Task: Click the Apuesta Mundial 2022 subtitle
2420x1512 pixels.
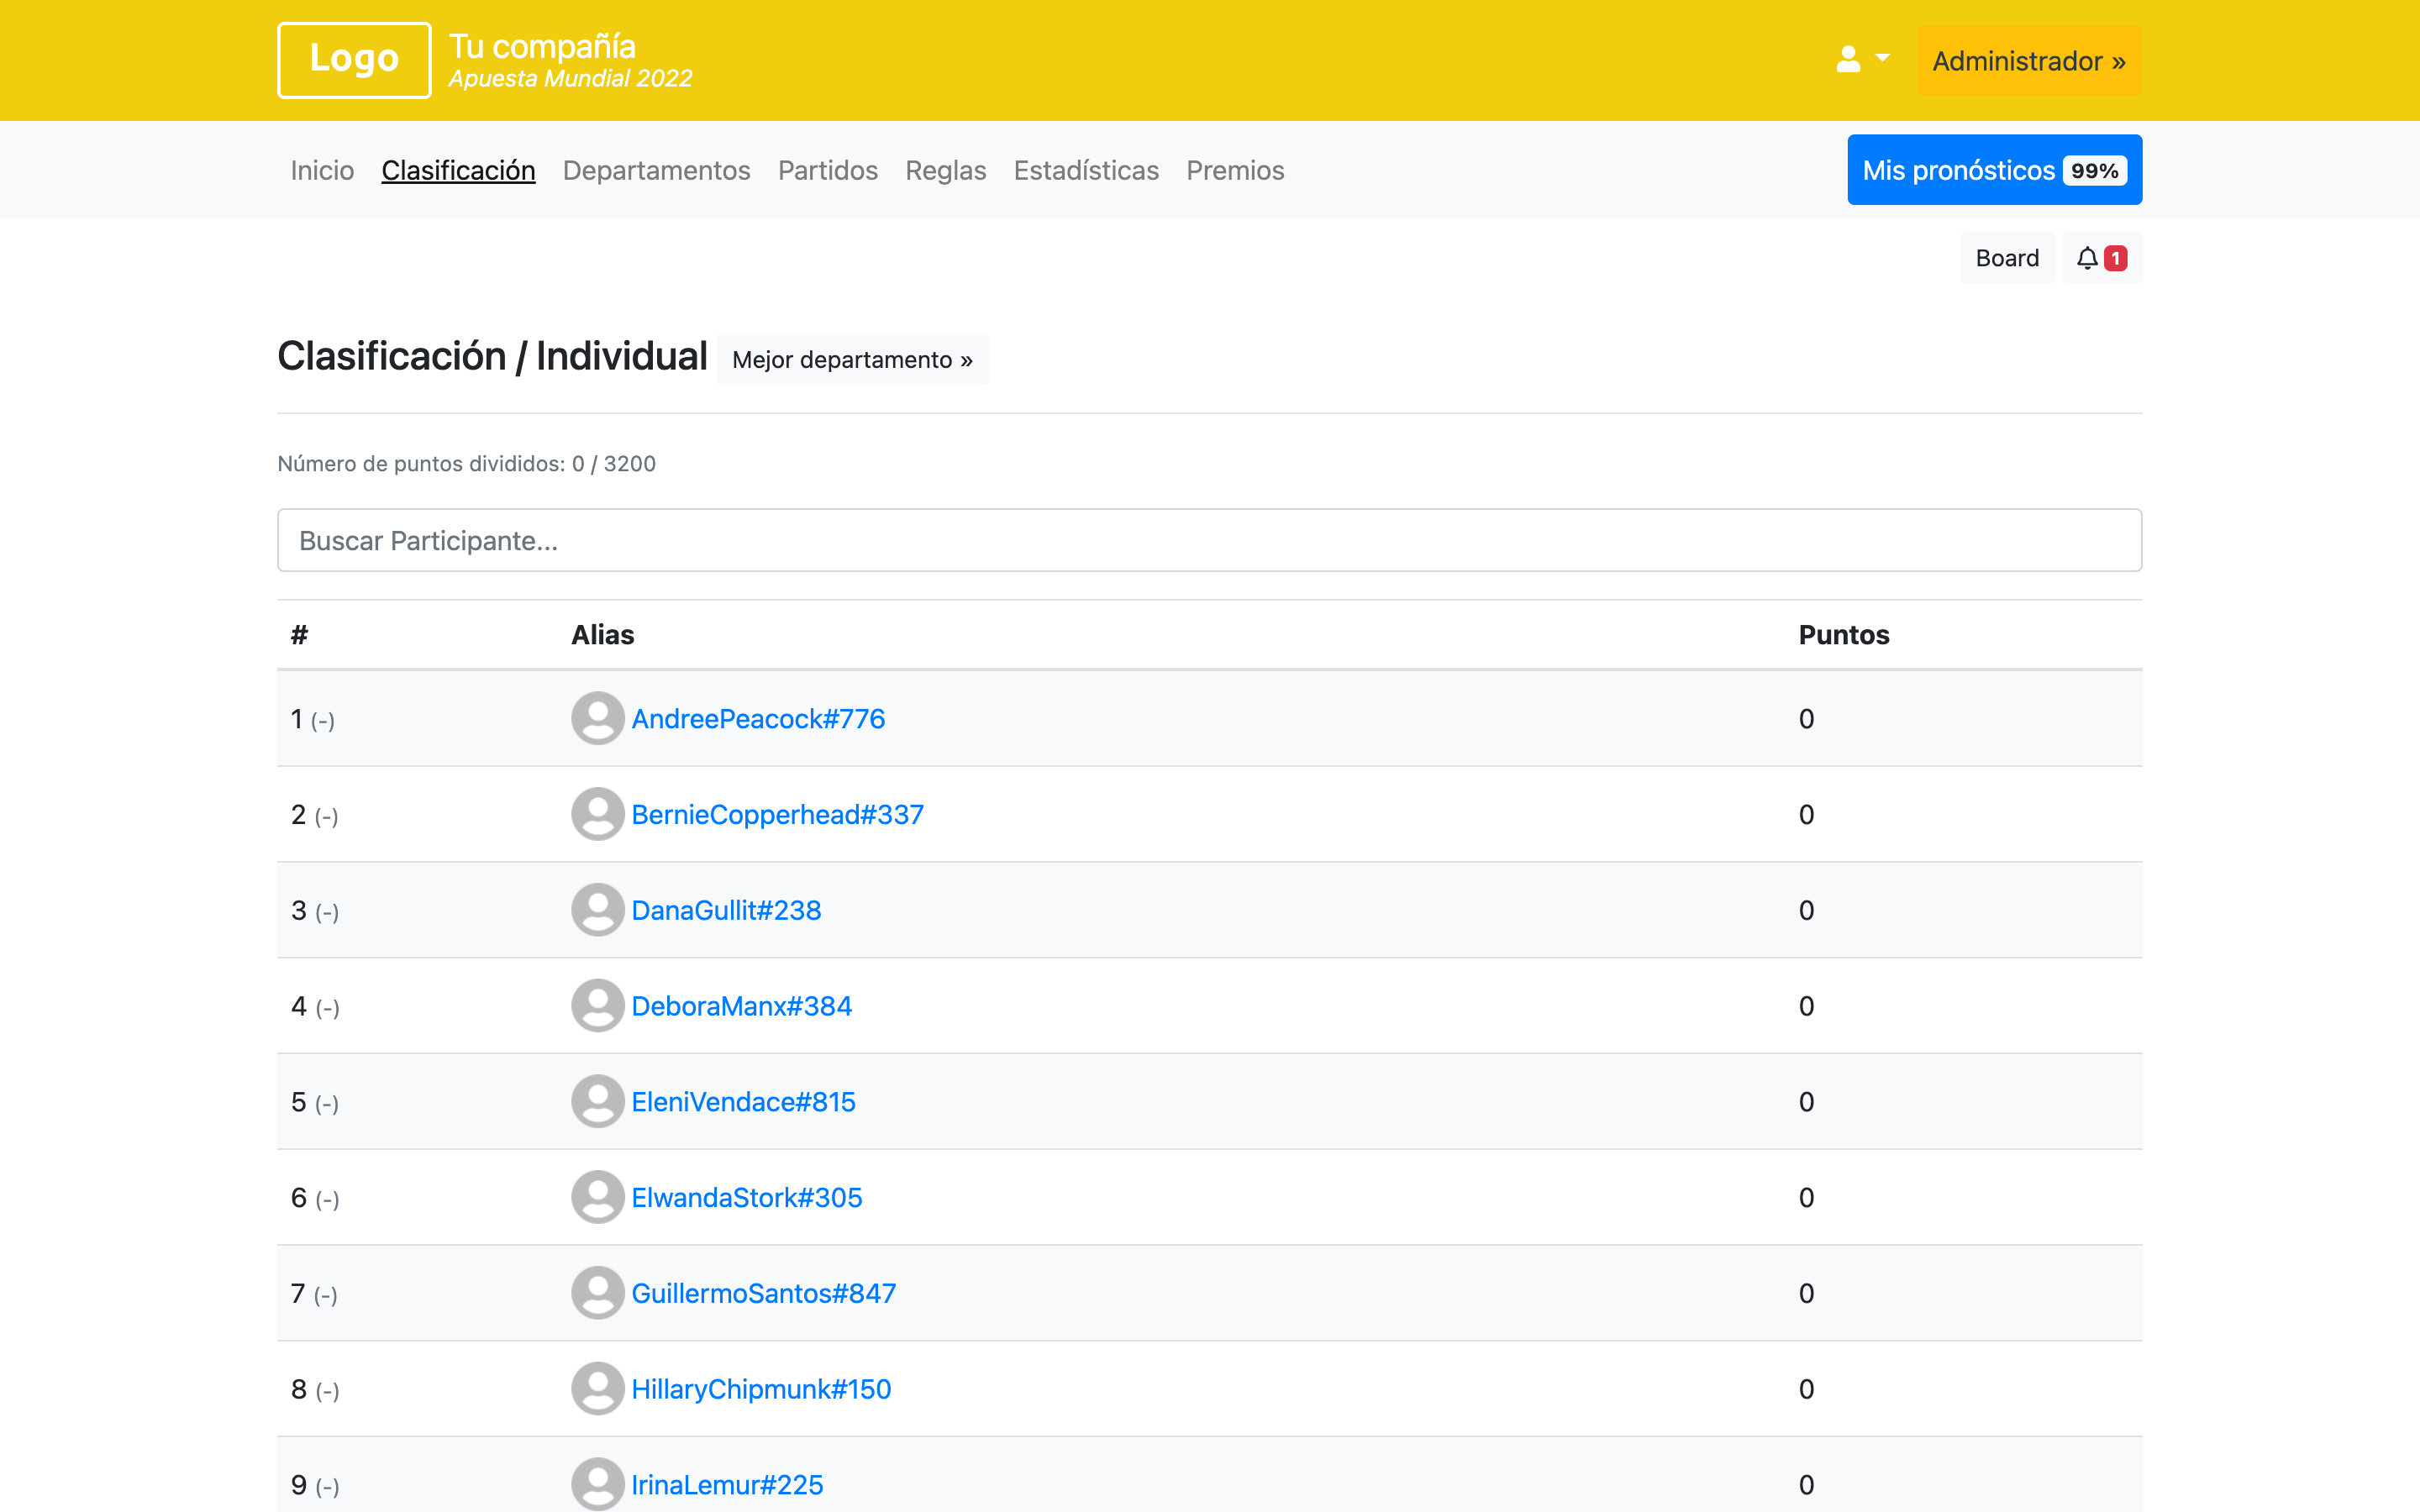Action: [x=570, y=78]
